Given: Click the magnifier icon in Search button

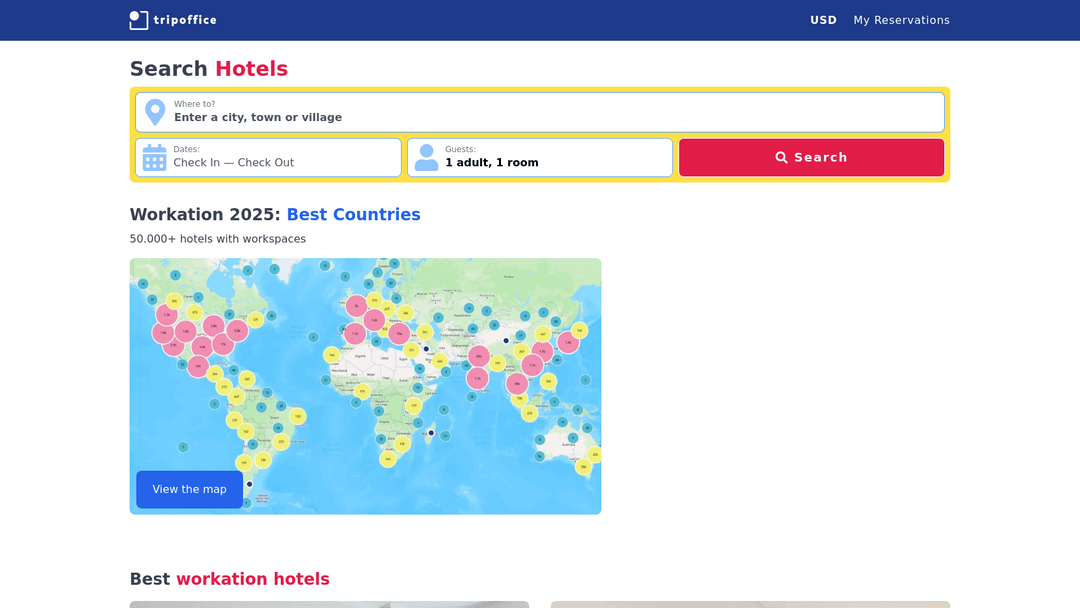Looking at the screenshot, I should click(781, 158).
